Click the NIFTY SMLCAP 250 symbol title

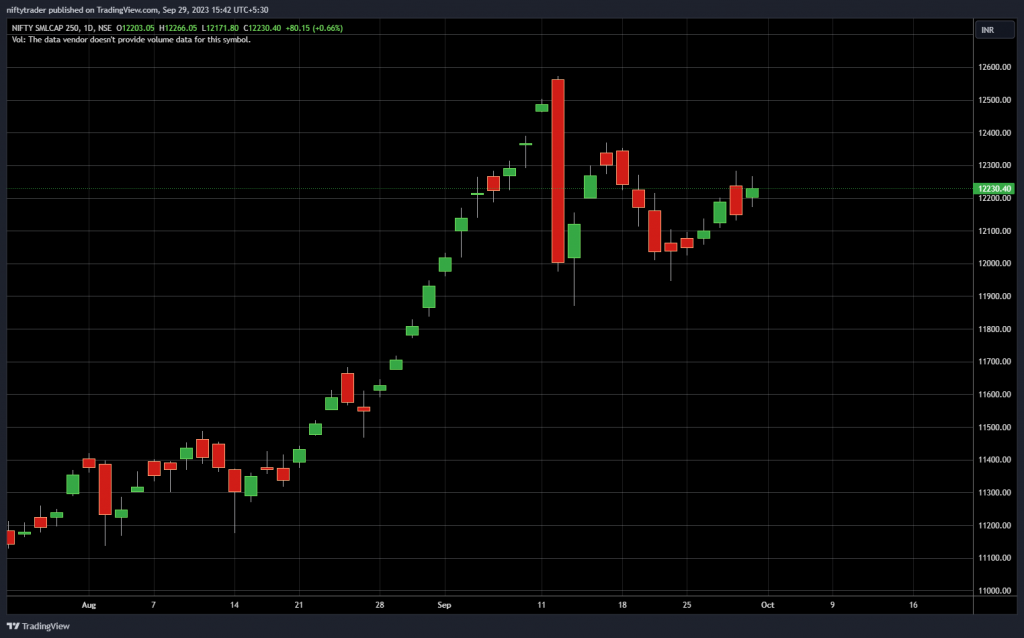coord(45,28)
